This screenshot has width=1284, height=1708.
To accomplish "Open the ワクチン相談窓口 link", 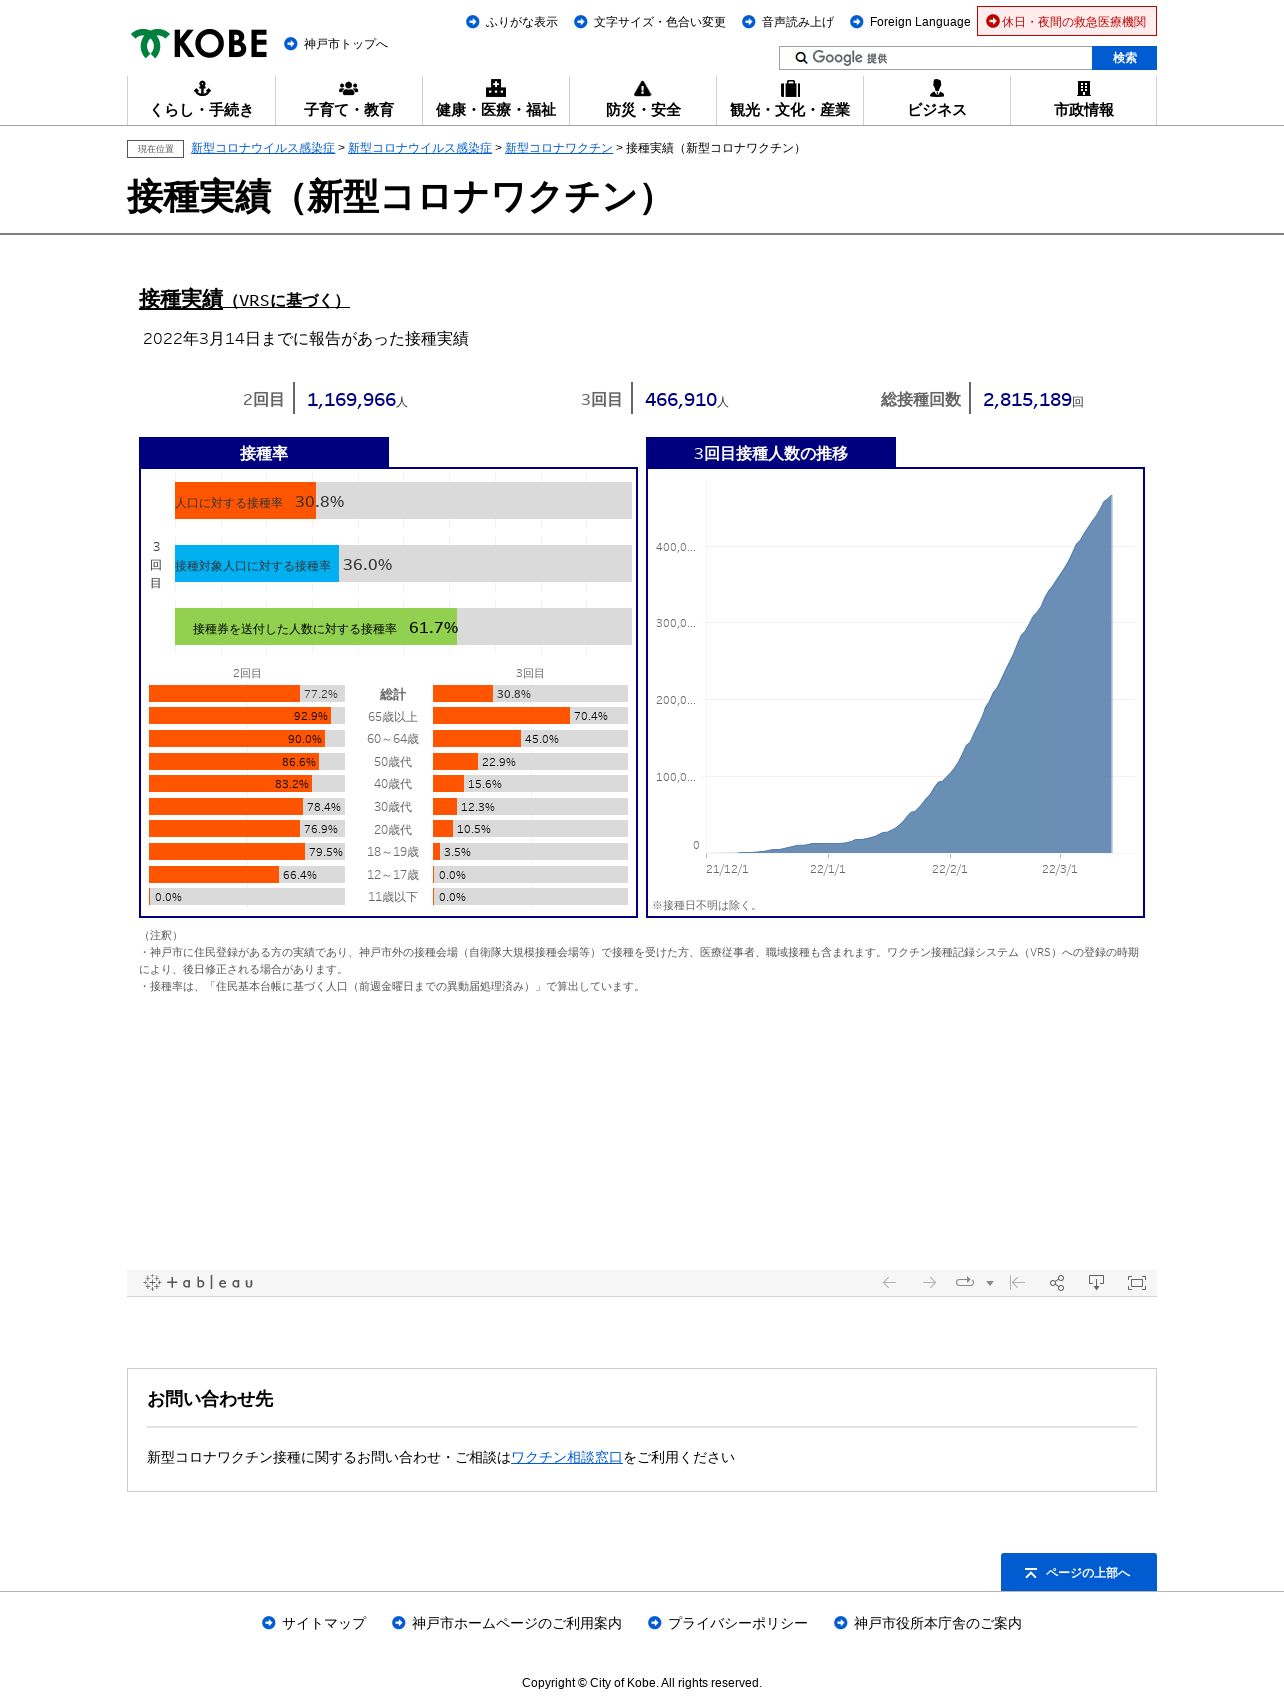I will pos(567,1457).
